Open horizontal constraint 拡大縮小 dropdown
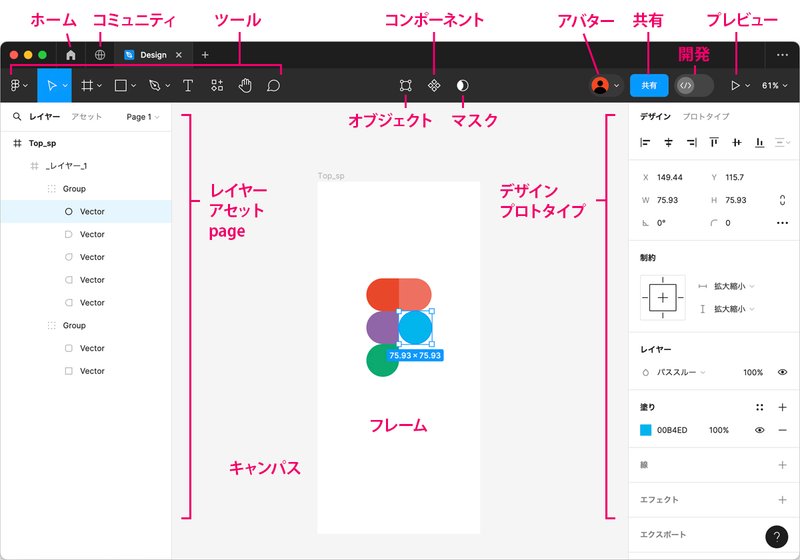This screenshot has height=560, width=800. 734,286
